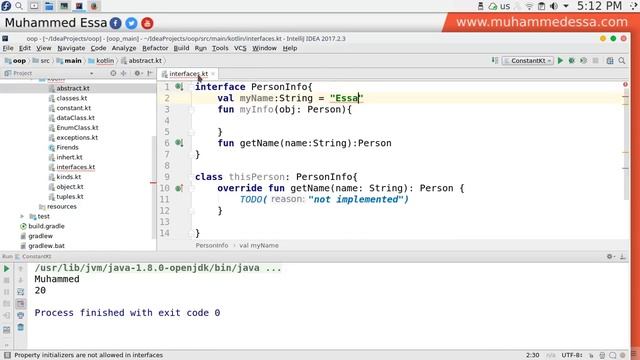Toggle soft-wrap in Run console
Screen dimensions: 640x360
tap(20, 291)
